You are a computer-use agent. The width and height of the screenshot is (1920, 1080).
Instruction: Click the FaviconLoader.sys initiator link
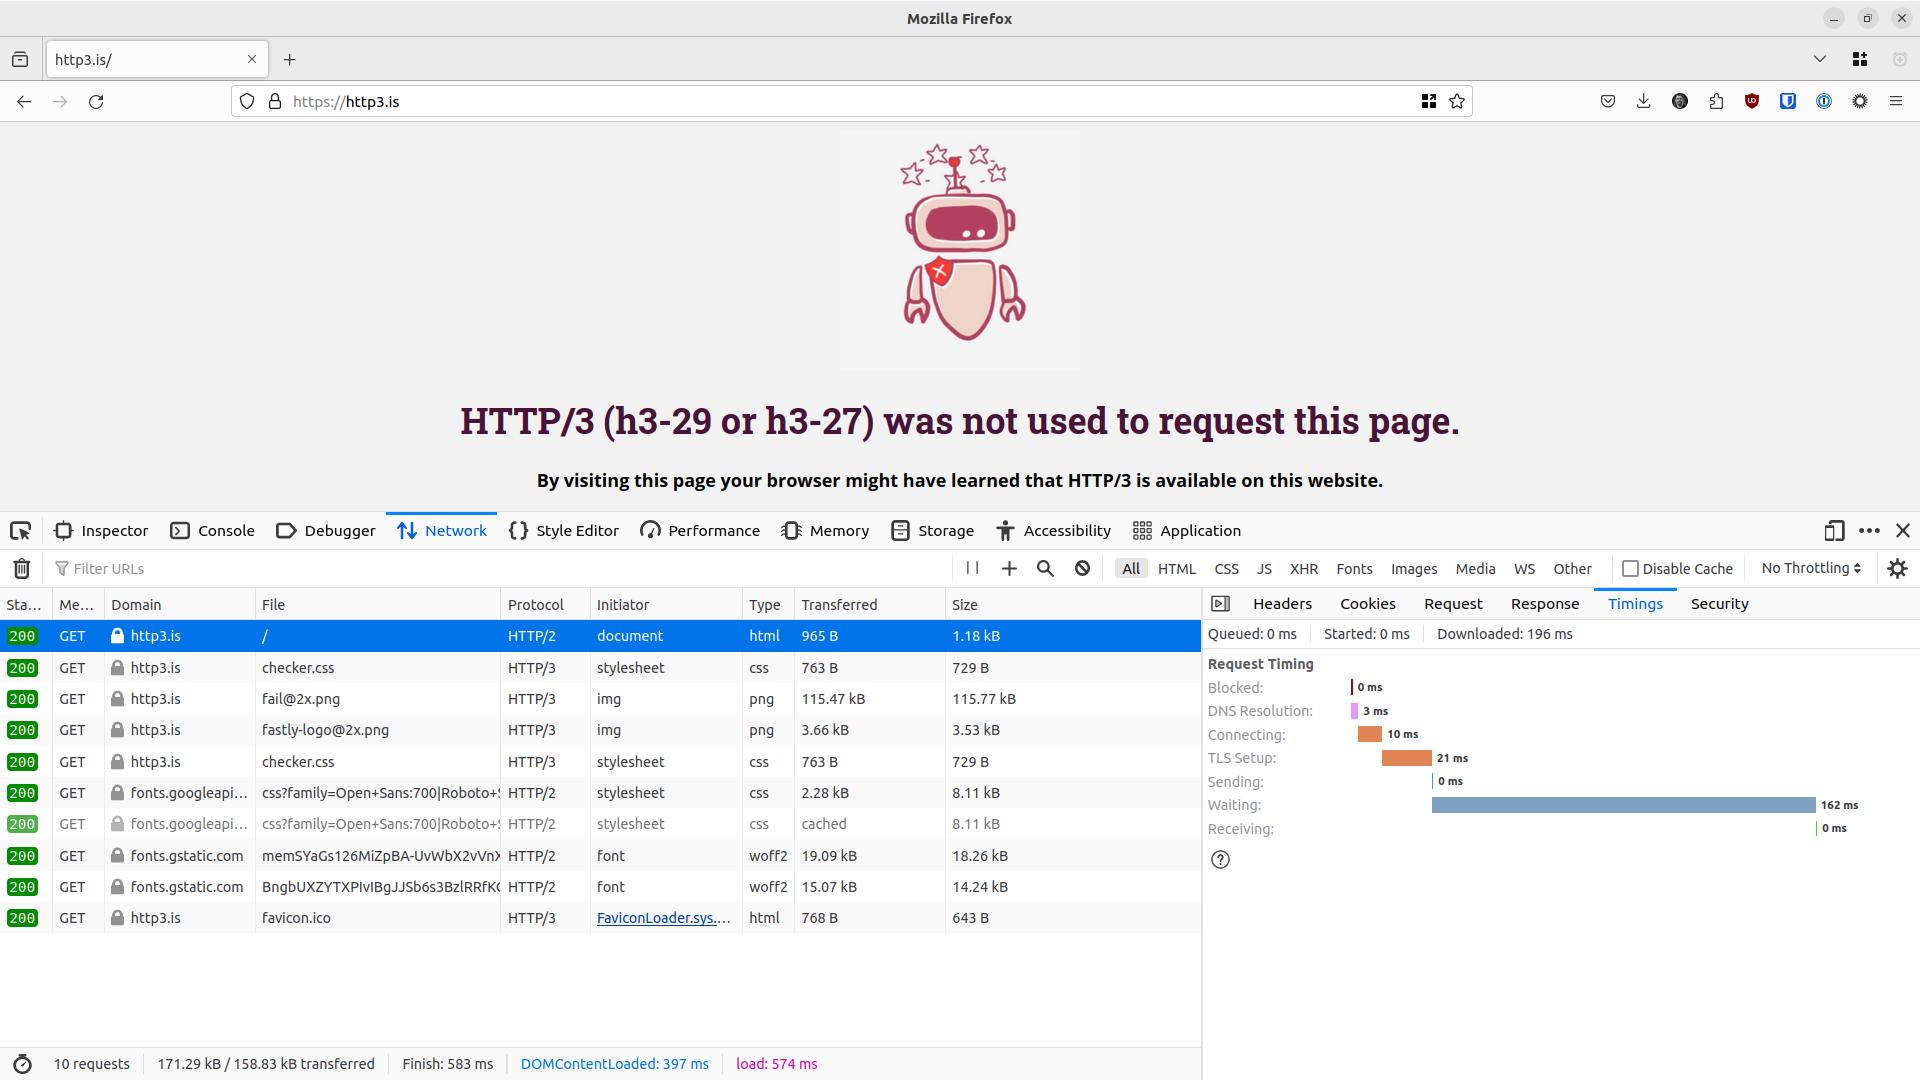point(664,918)
